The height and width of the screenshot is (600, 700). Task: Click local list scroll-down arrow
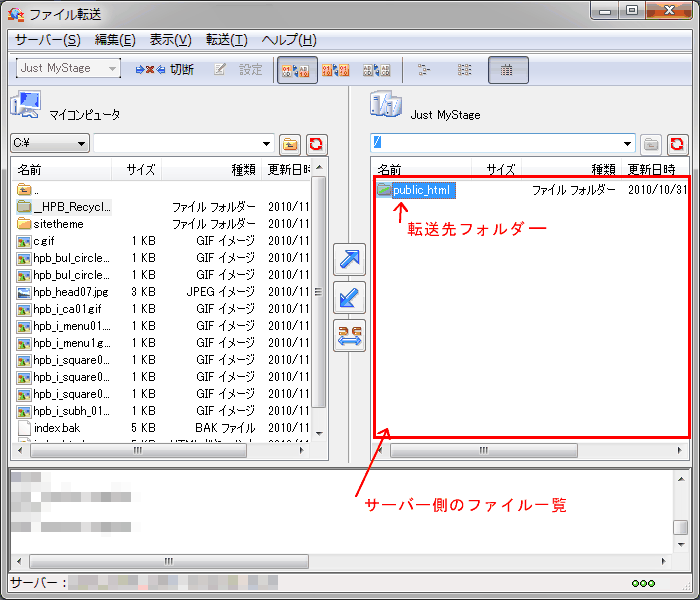point(319,434)
